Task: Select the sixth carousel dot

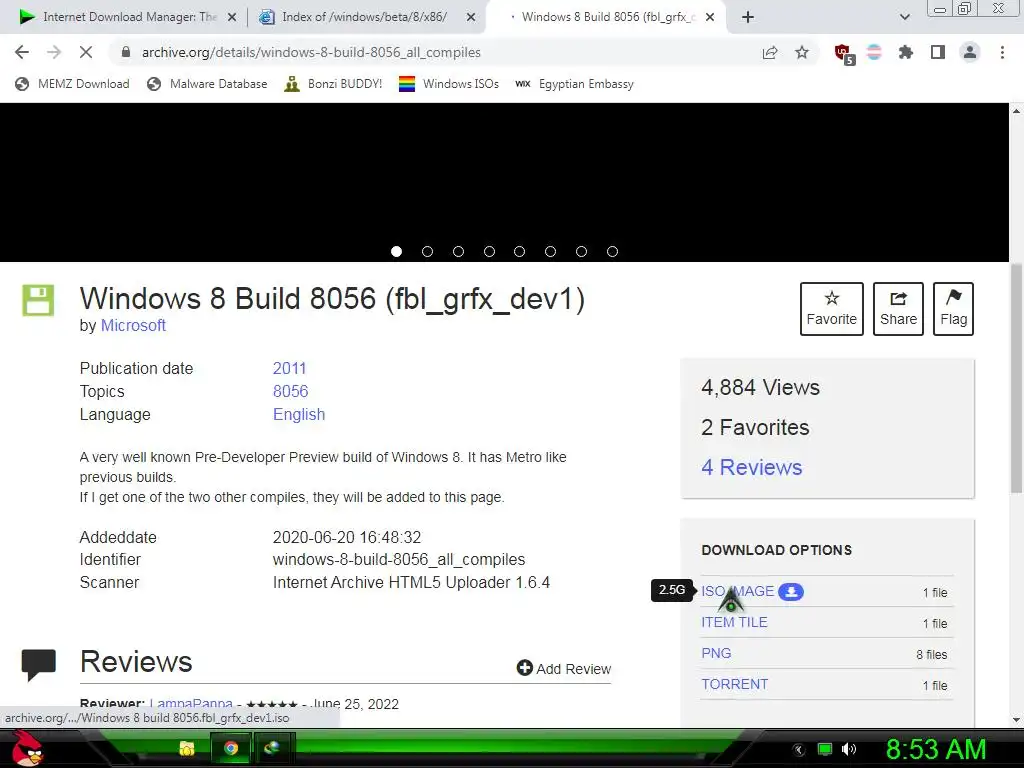Action: (x=551, y=251)
